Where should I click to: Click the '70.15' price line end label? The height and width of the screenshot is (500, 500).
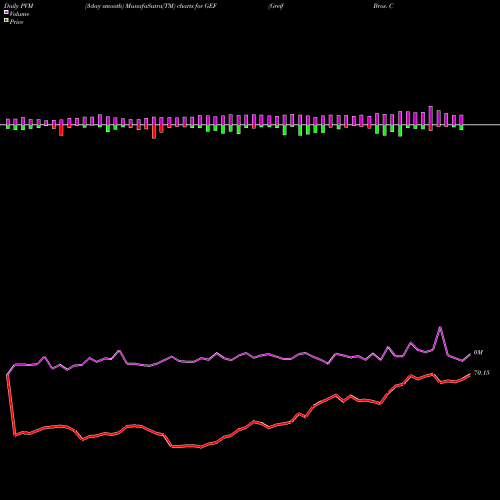coord(482,373)
